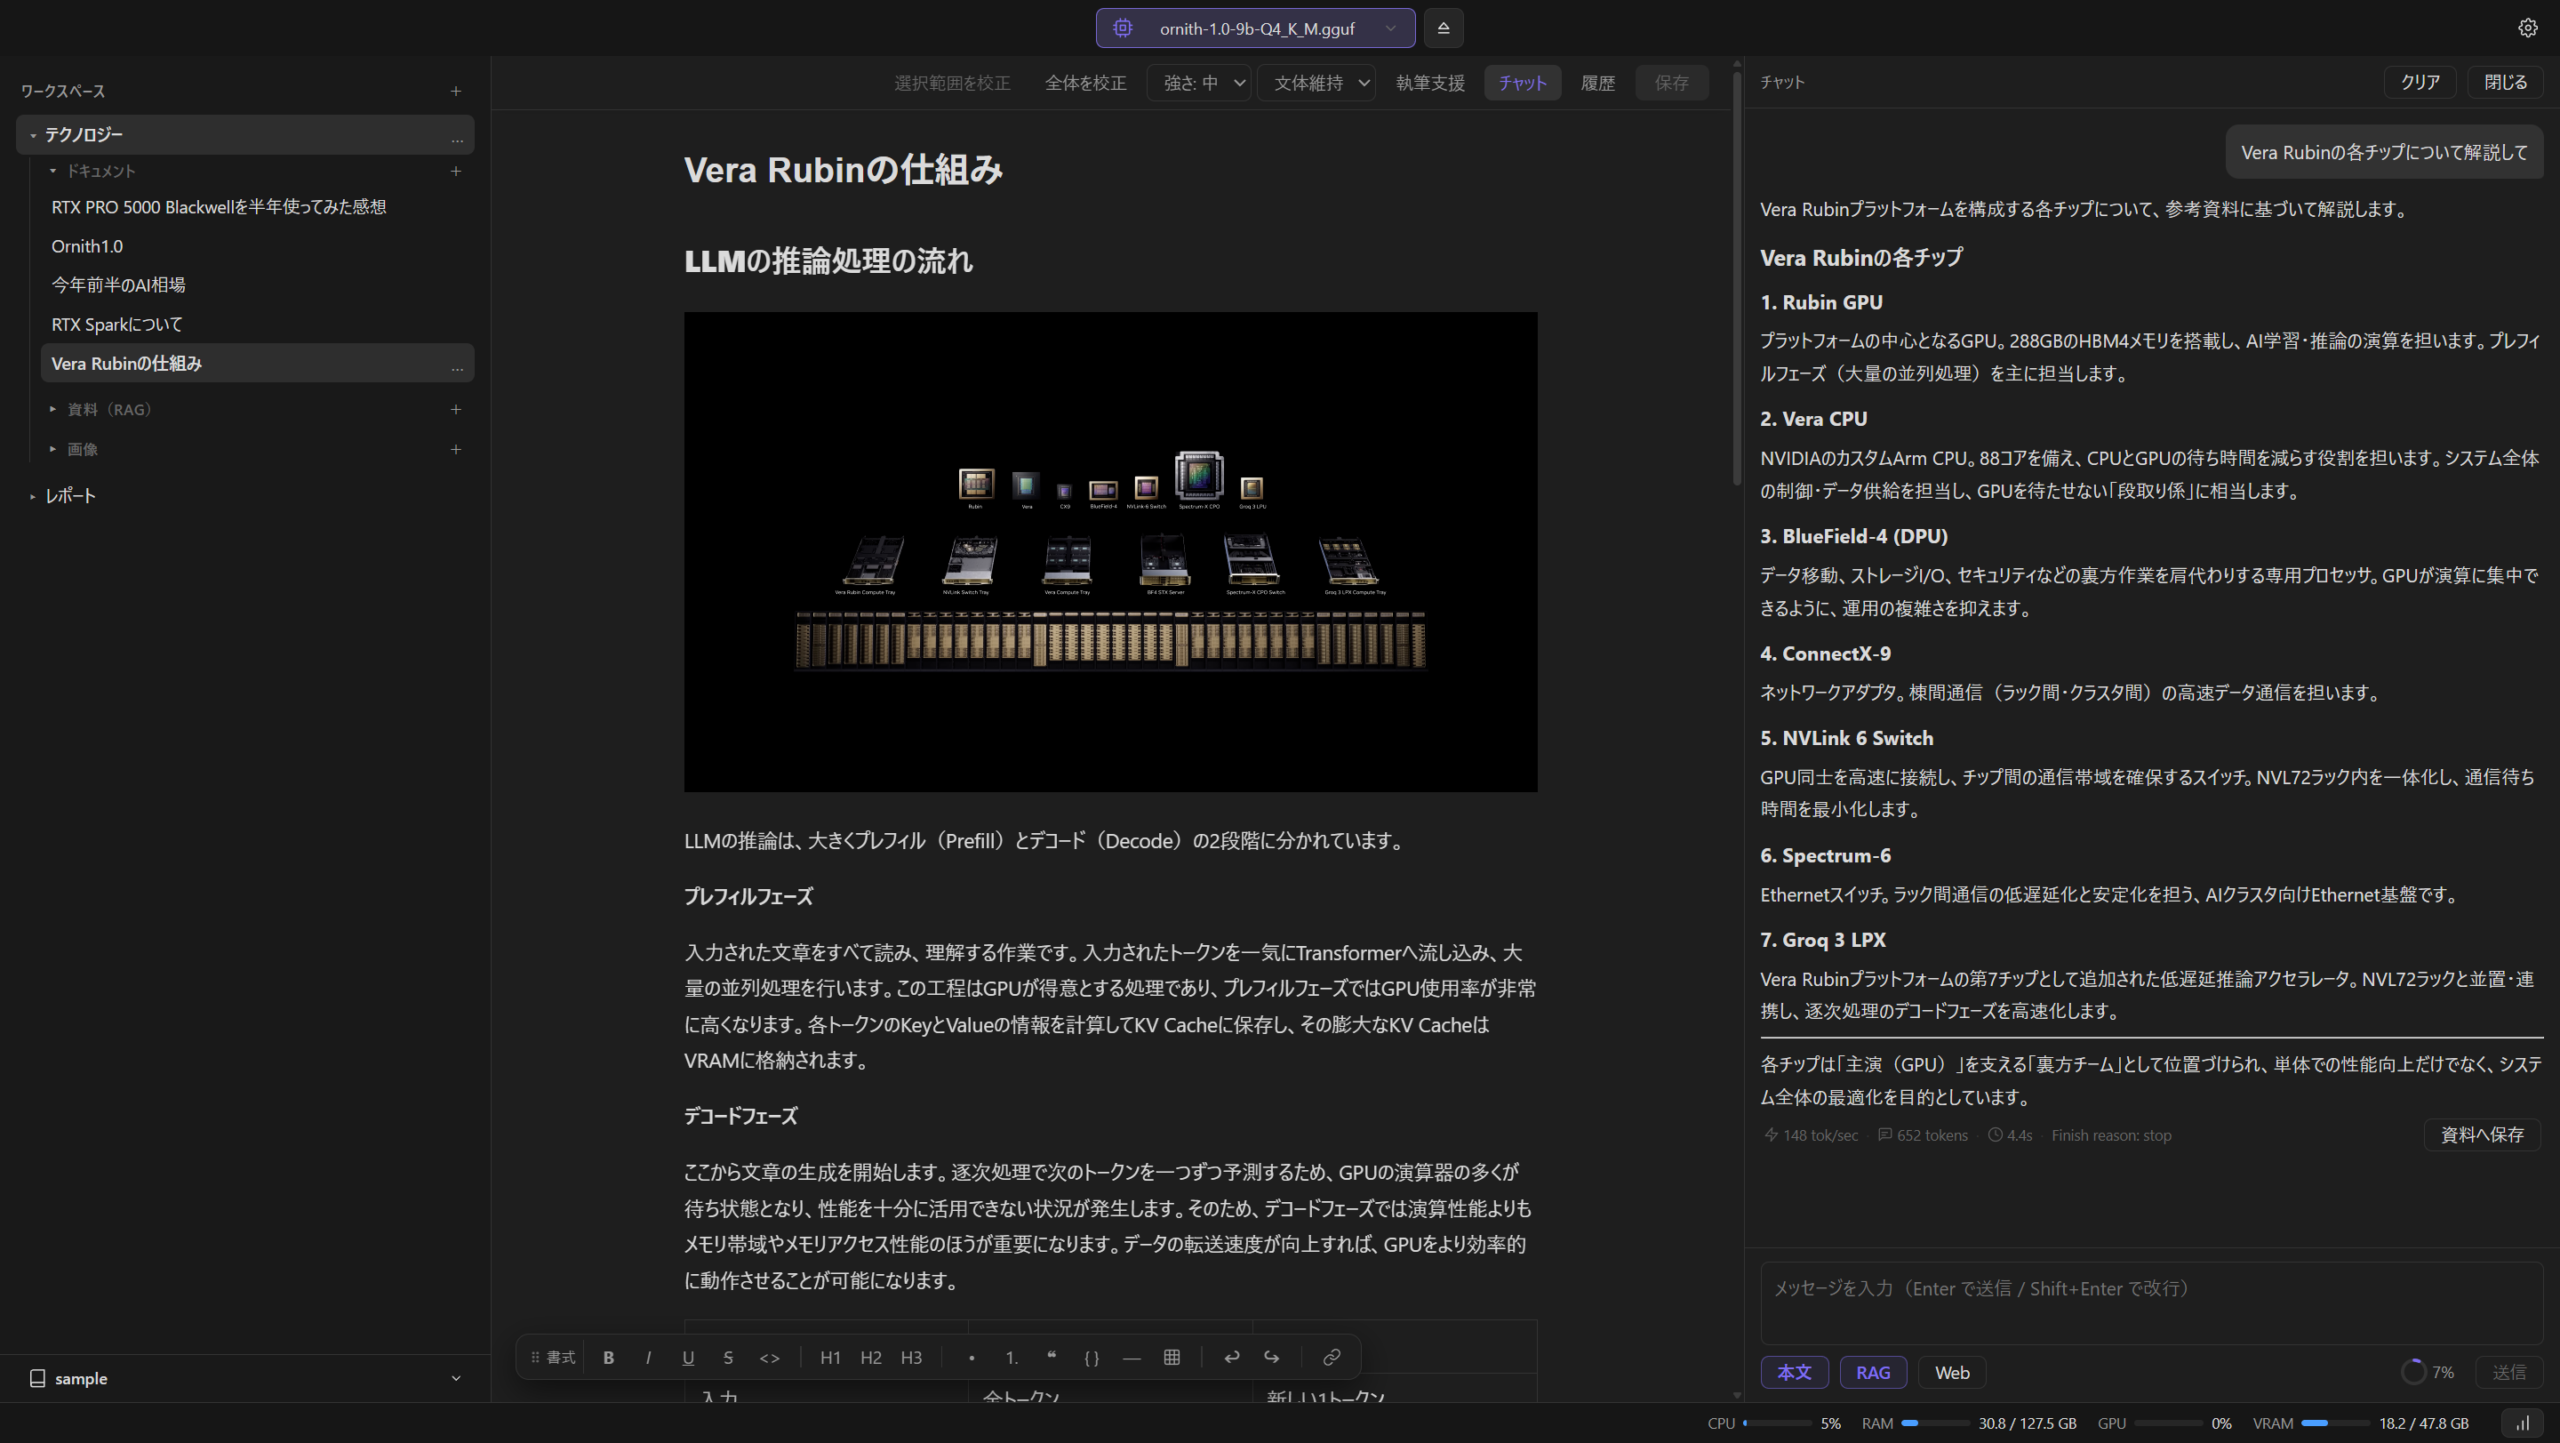Collapse the テクノロジー workspace tree
The image size is (2560, 1443).
tap(33, 135)
